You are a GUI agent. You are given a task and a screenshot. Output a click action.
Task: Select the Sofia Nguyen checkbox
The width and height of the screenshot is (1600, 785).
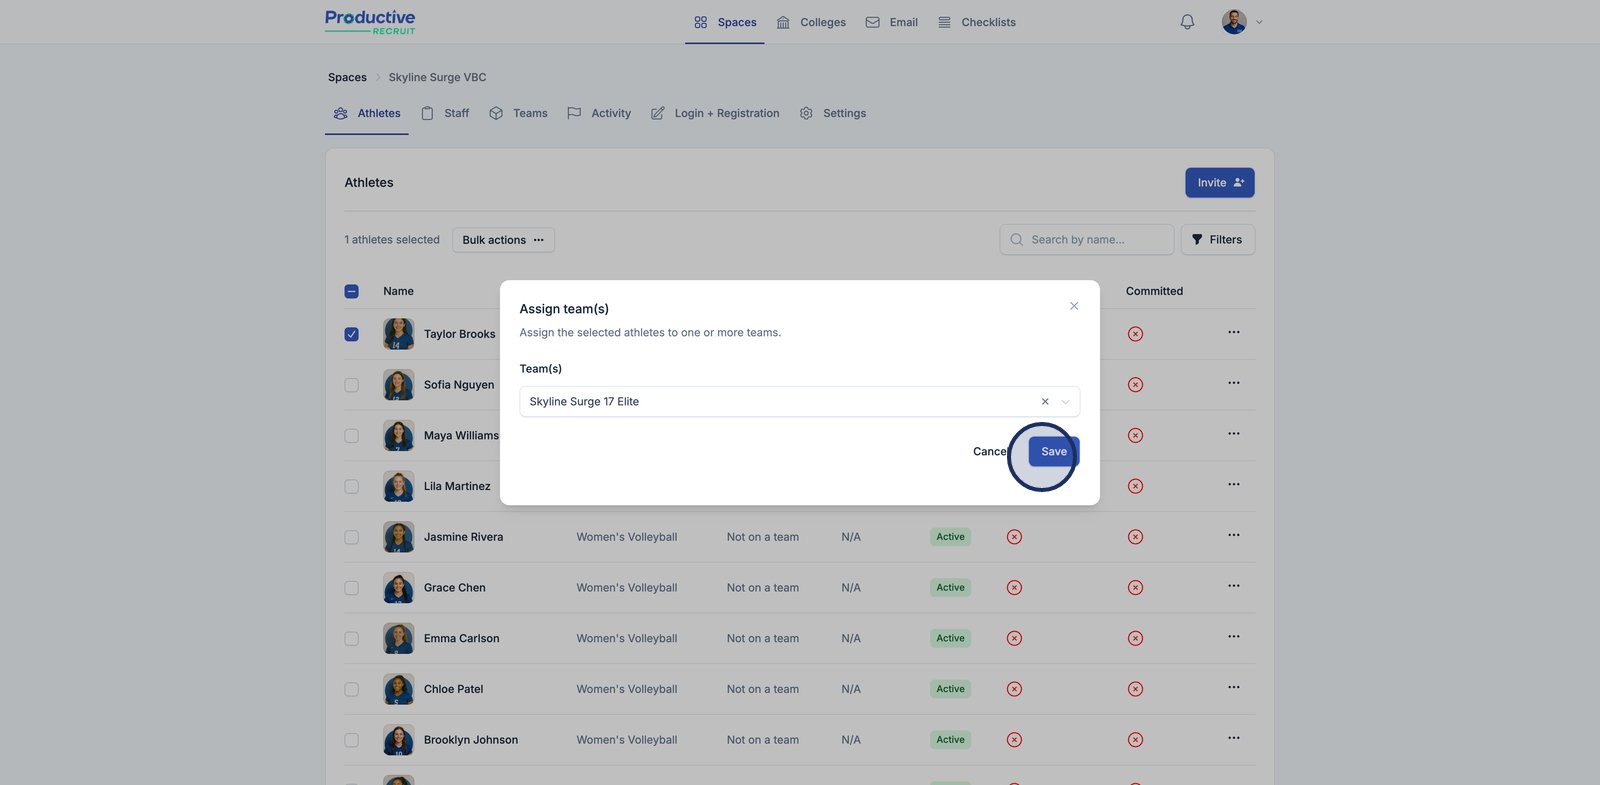[352, 385]
